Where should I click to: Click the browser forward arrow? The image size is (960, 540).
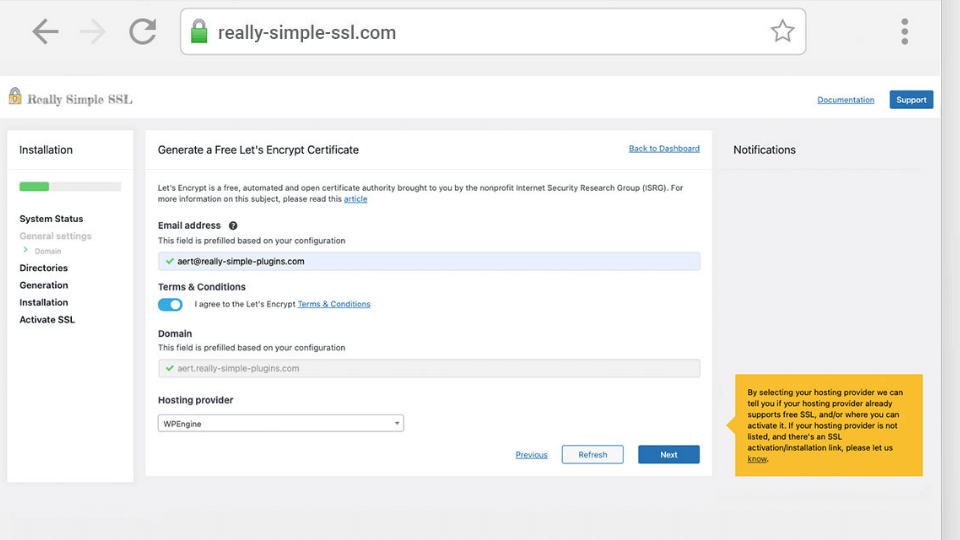coord(93,32)
